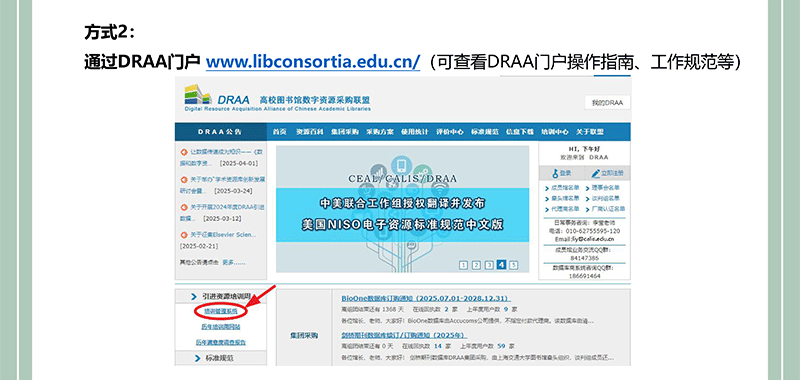Expand the 引进资源培训周 section chevron
This screenshot has height=380, width=800.
tap(194, 296)
